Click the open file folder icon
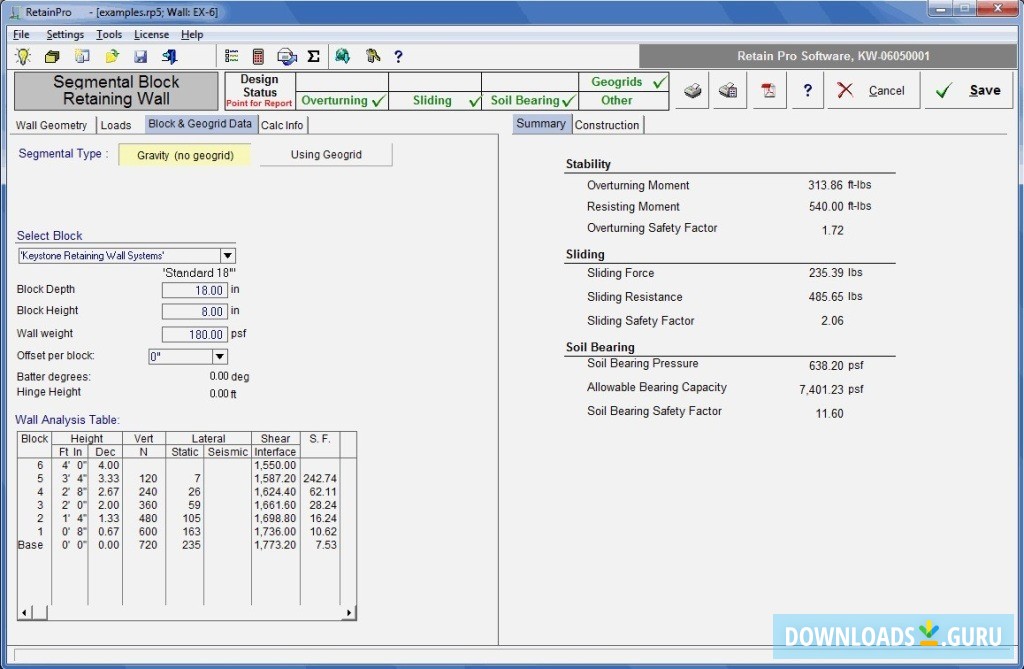This screenshot has width=1024, height=669. 112,56
